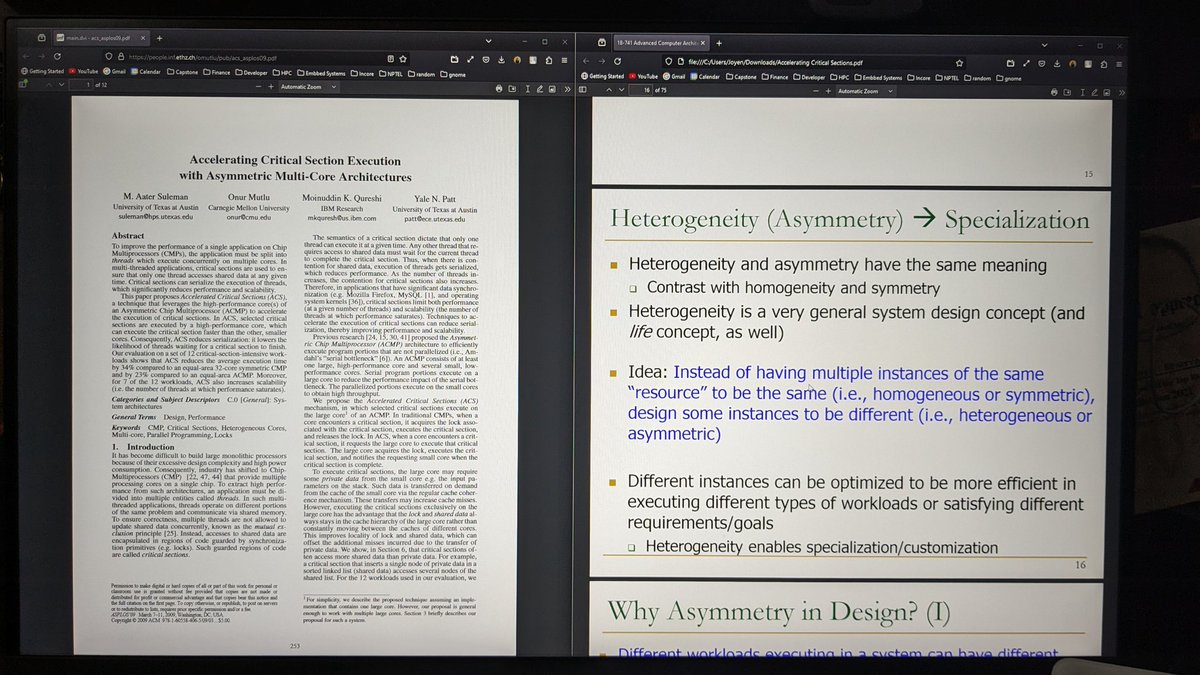The image size is (1200, 675).
Task: Toggle PDF sidebar in left viewer
Action: 22,86
